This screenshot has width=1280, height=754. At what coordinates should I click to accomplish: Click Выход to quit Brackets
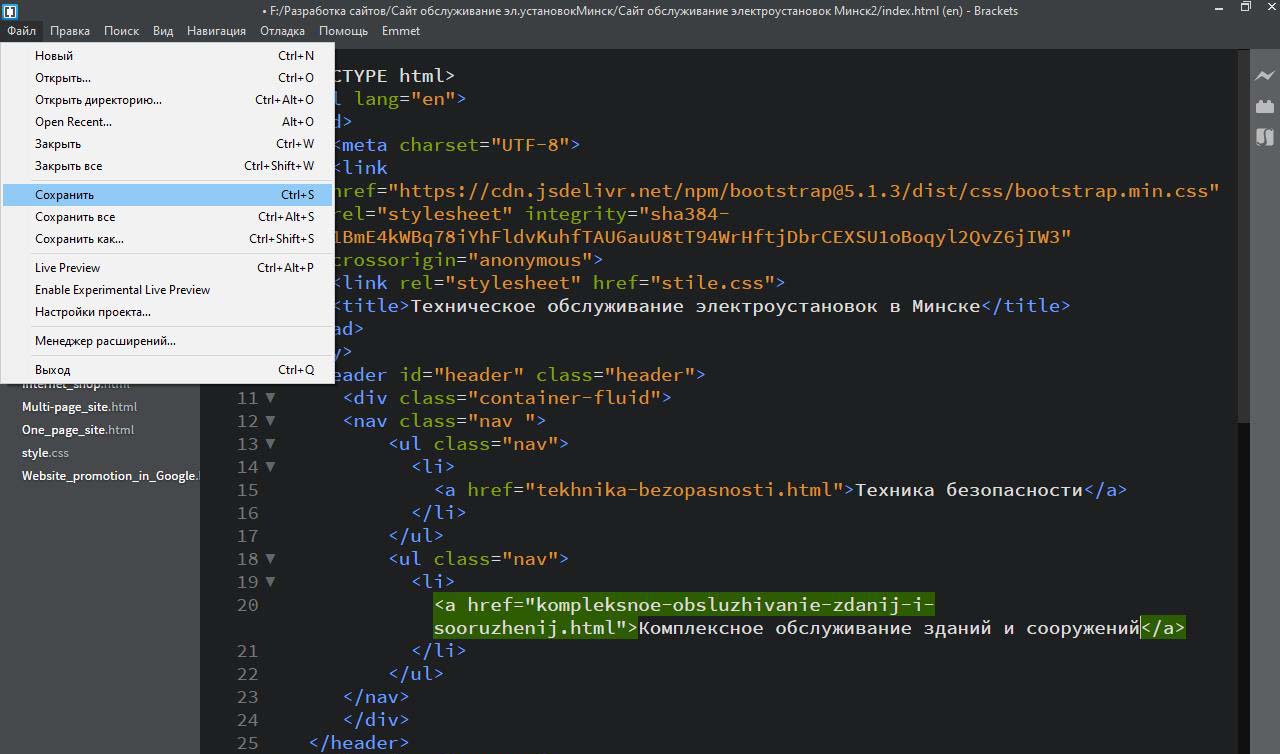[53, 370]
